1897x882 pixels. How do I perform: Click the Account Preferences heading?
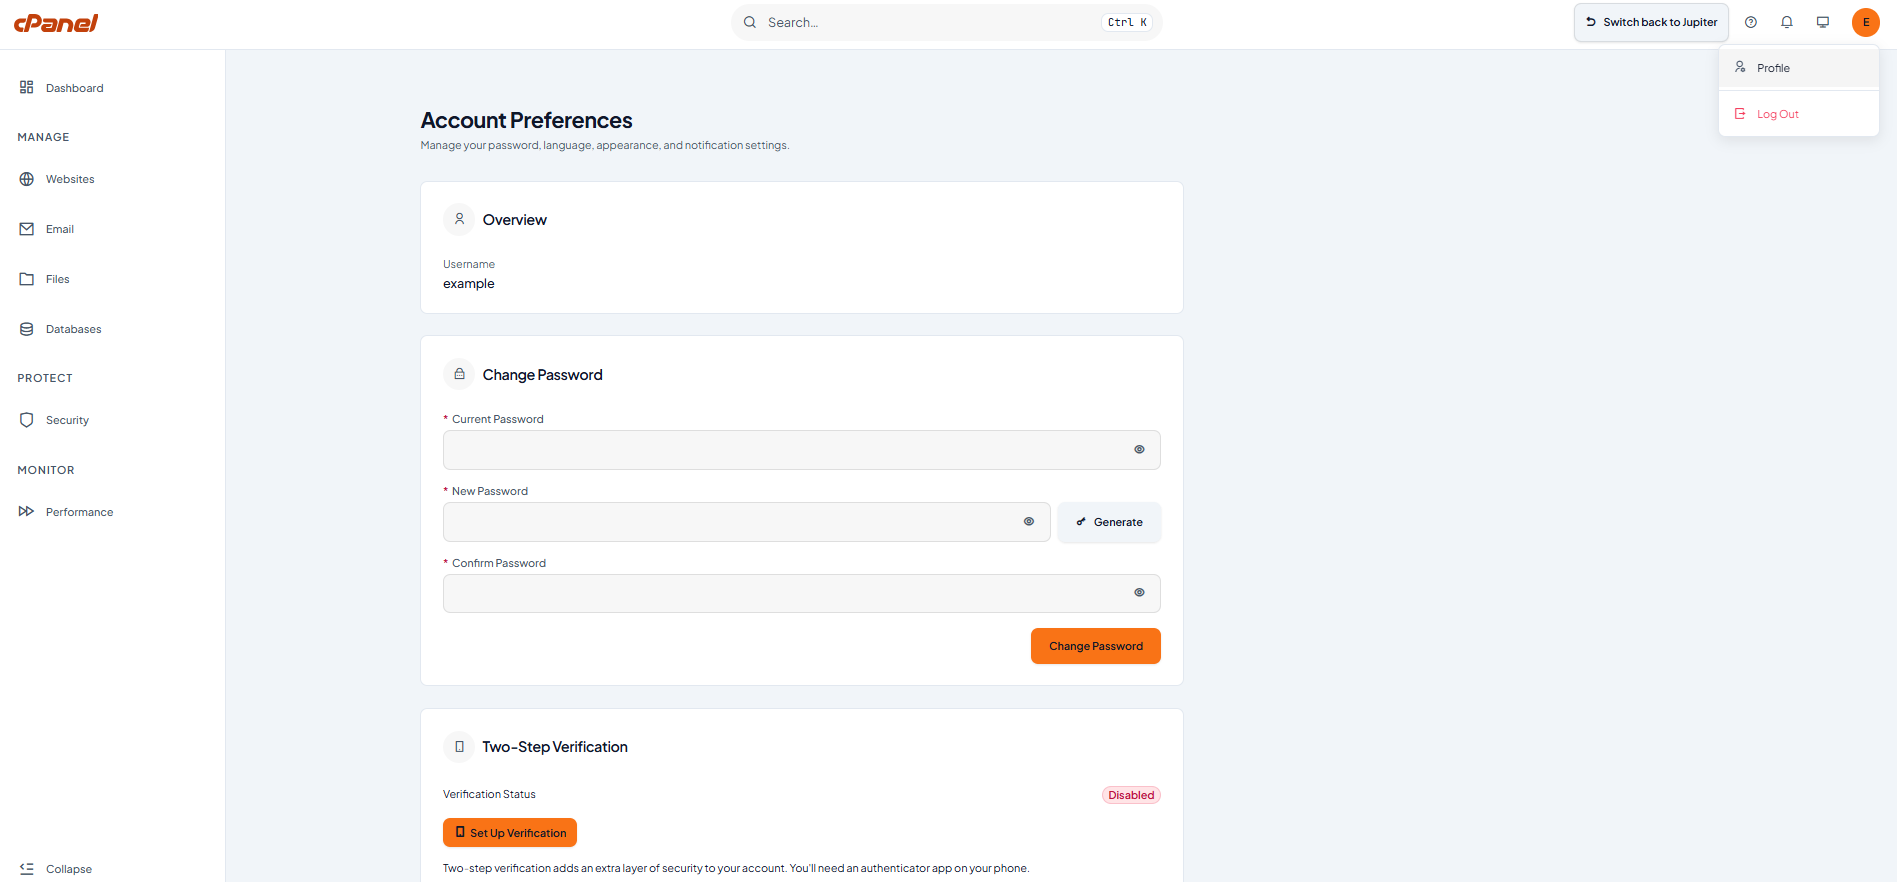pos(526,120)
